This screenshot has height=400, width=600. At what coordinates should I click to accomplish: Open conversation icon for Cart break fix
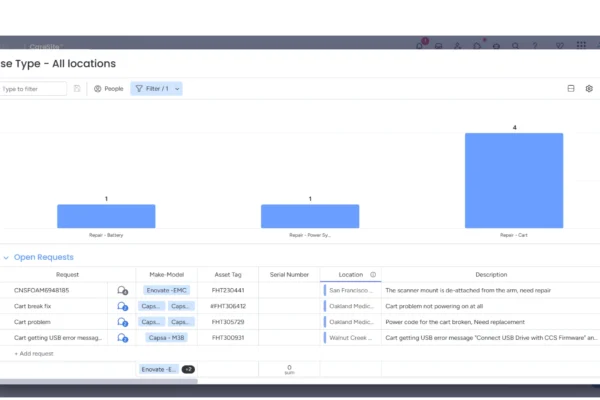pyautogui.click(x=122, y=306)
